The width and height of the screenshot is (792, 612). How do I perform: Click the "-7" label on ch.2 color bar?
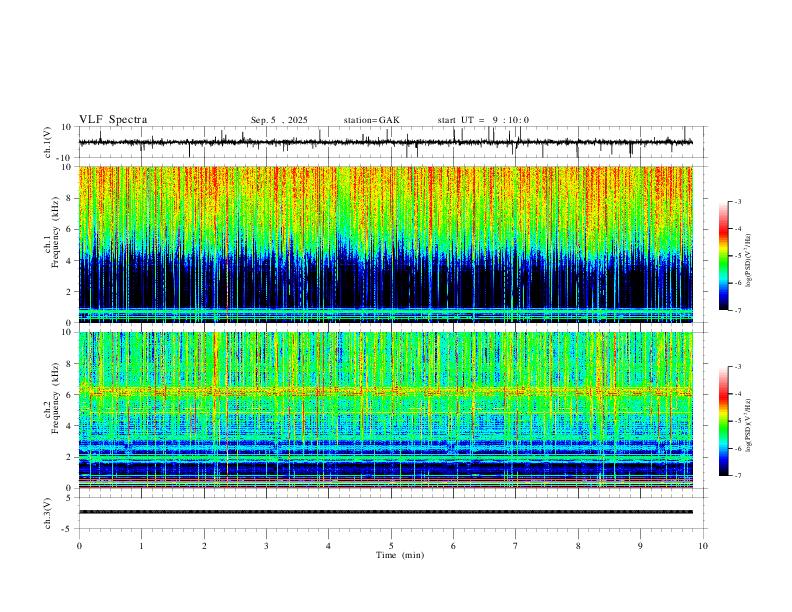click(x=738, y=476)
